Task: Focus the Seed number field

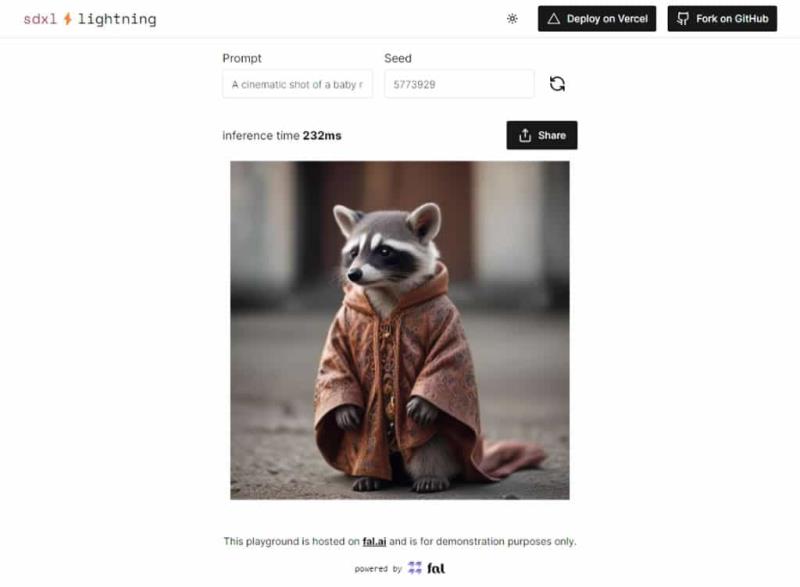Action: 459,84
